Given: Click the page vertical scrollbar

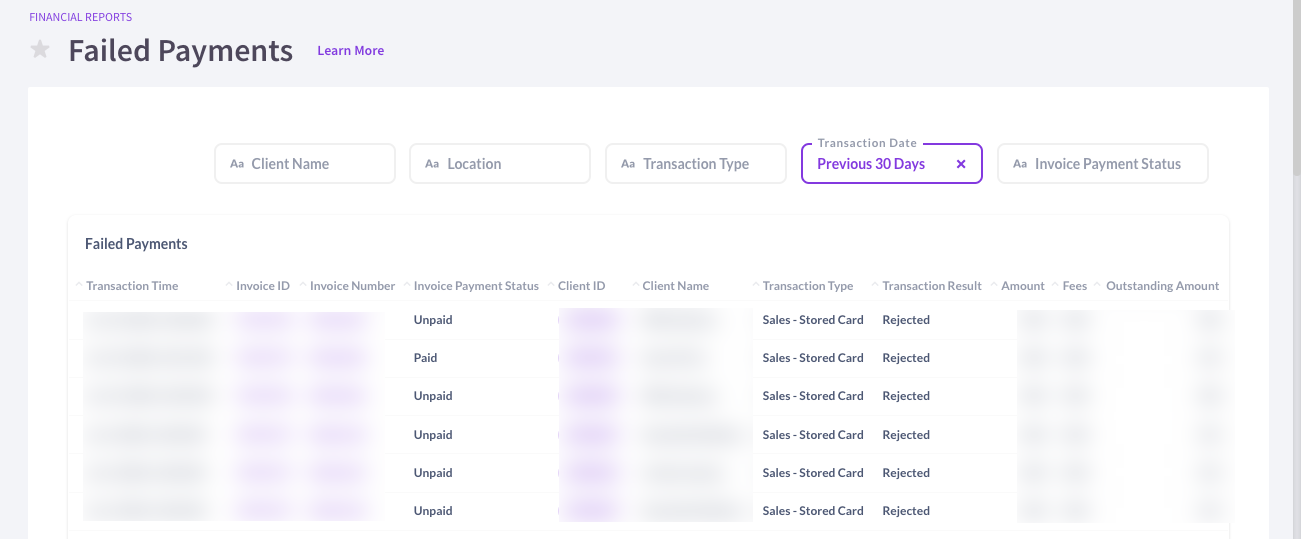Looking at the screenshot, I should [x=1295, y=90].
